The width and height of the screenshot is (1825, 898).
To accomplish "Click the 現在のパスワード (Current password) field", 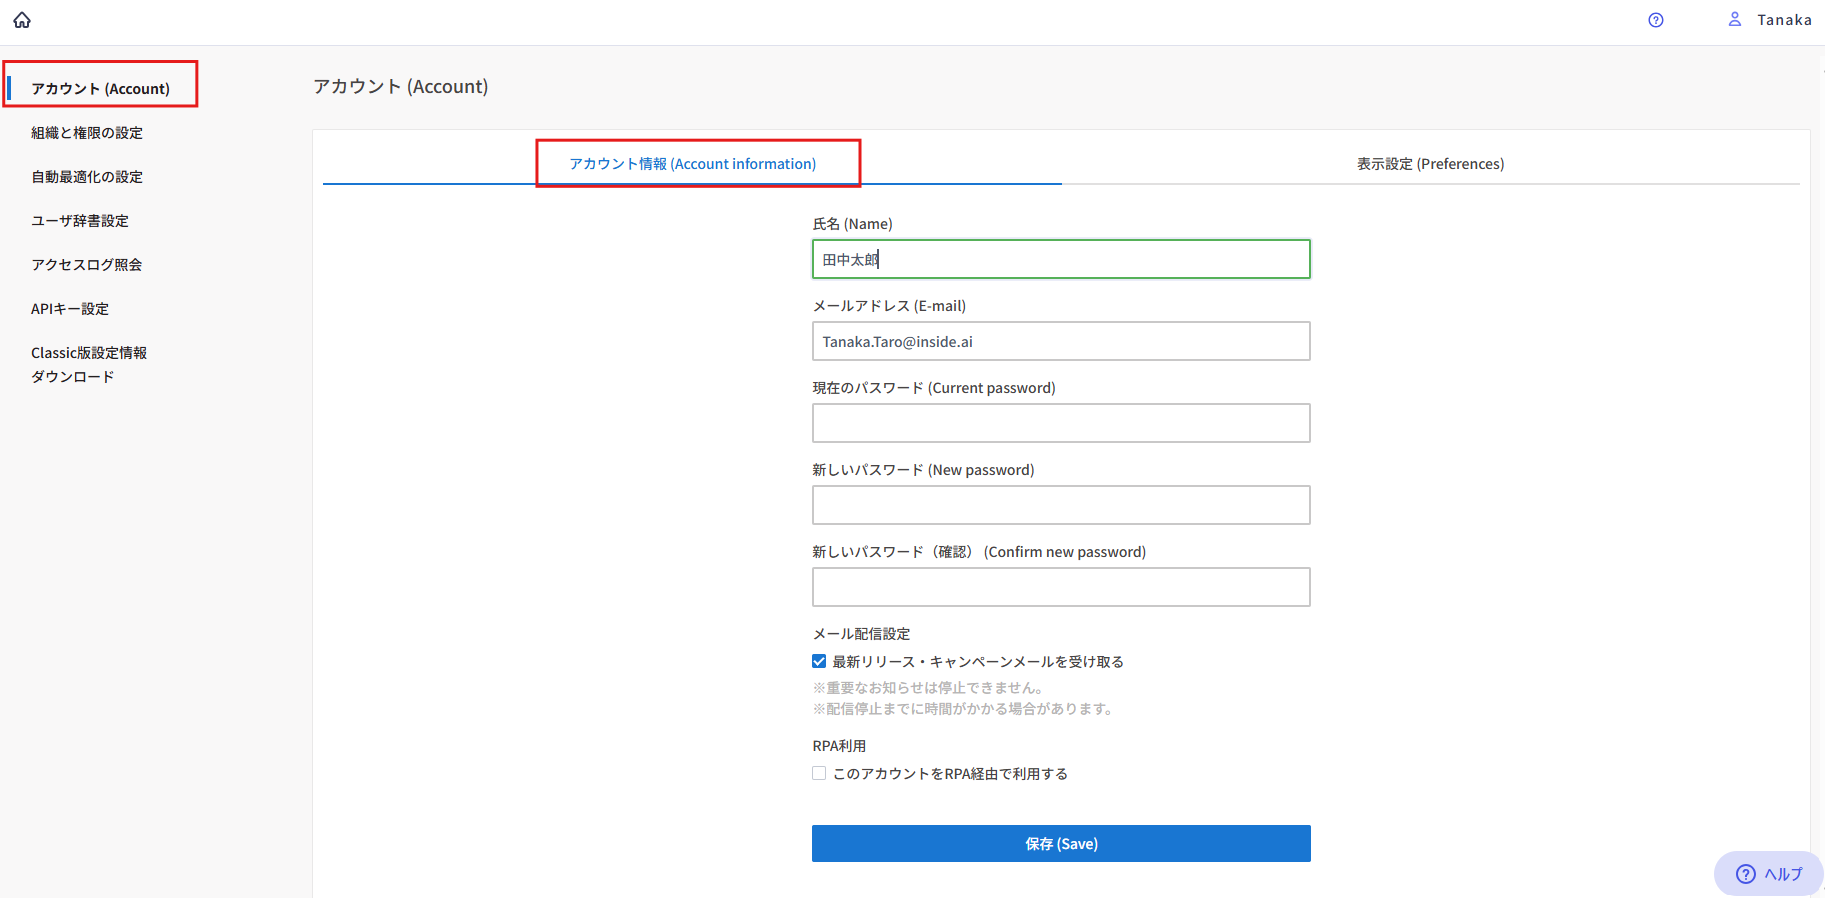I will tap(1061, 424).
